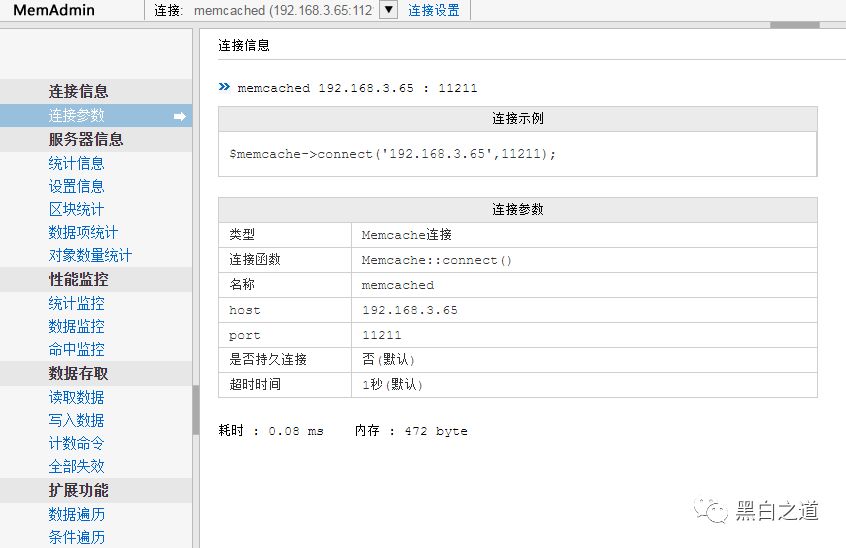Click the gray tab at top right
The width and height of the screenshot is (846, 548).
[x=795, y=25]
